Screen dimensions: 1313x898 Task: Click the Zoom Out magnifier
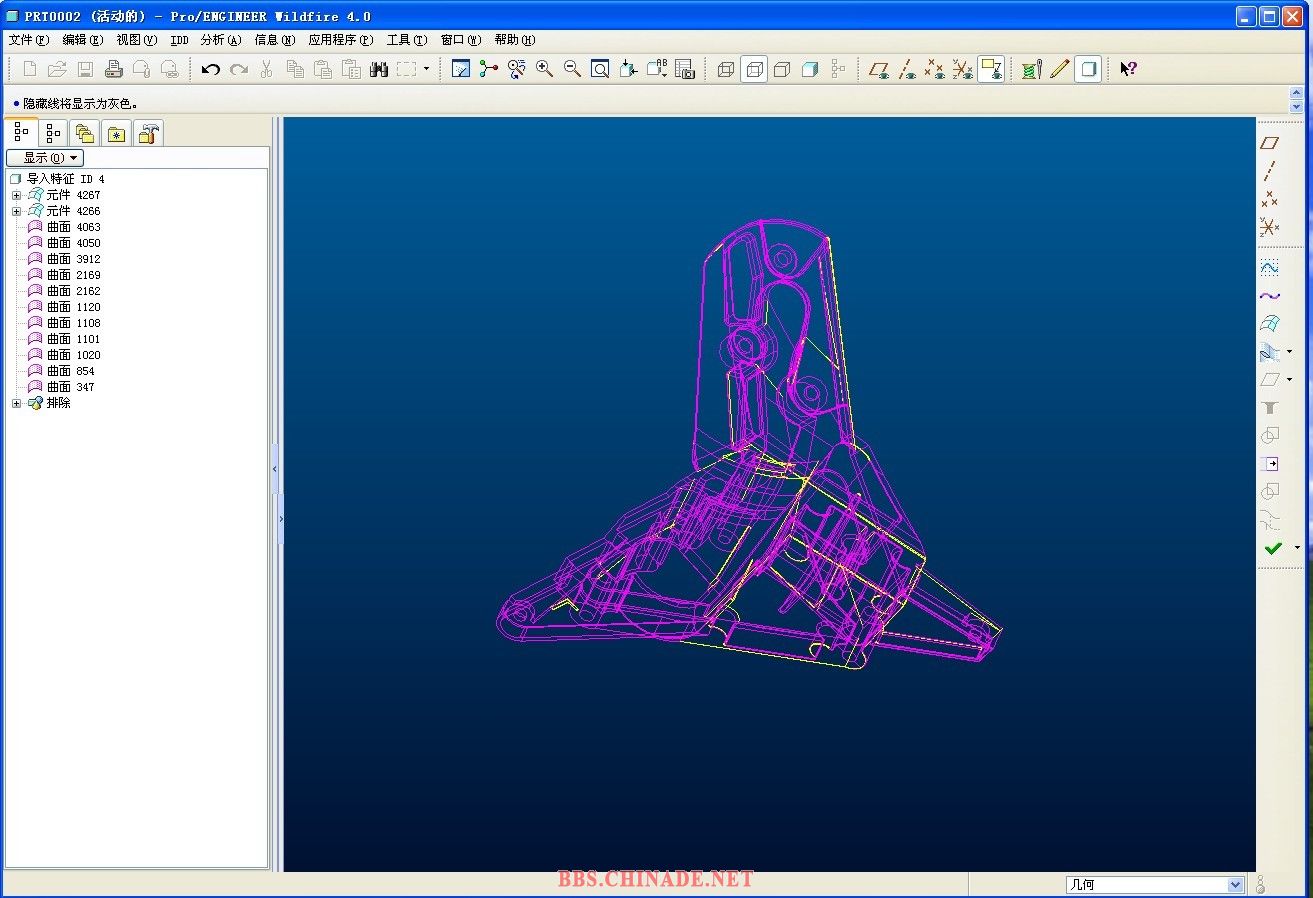pyautogui.click(x=572, y=69)
